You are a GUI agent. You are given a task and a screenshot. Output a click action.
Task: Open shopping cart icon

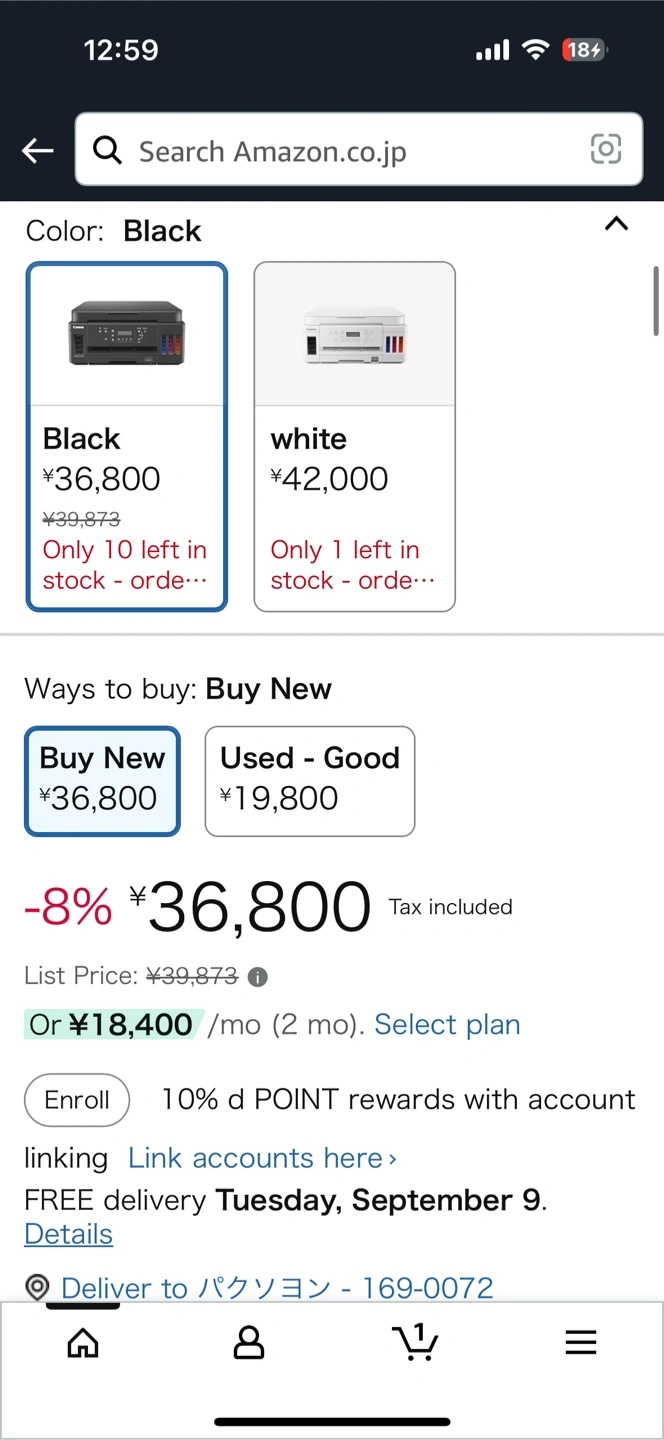pos(415,1342)
